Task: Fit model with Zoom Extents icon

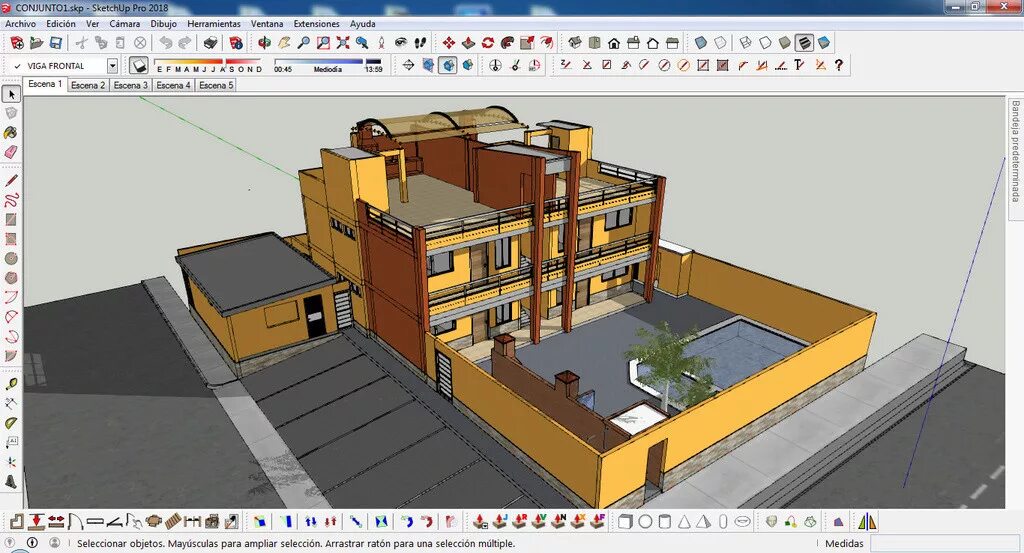Action: pyautogui.click(x=343, y=43)
